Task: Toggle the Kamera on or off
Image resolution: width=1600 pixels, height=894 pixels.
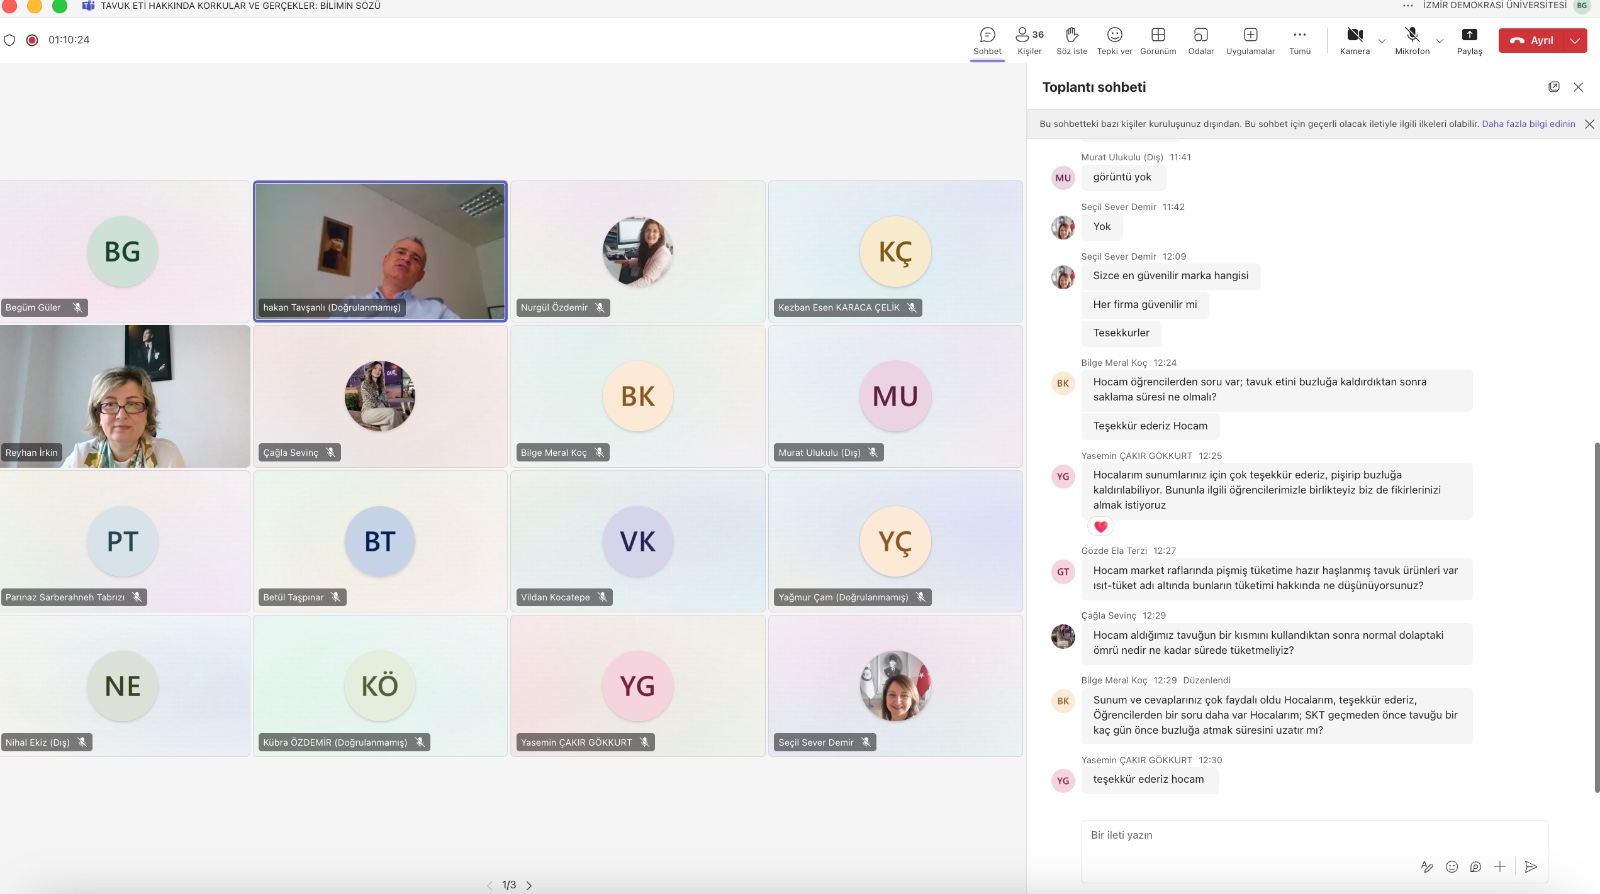Action: click(x=1355, y=40)
